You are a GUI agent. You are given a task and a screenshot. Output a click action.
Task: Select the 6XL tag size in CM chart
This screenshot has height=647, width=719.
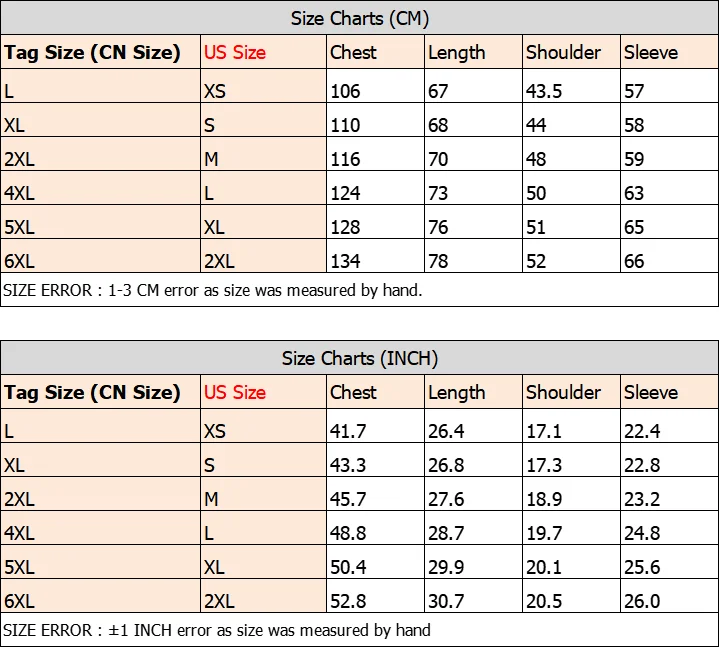pyautogui.click(x=19, y=261)
